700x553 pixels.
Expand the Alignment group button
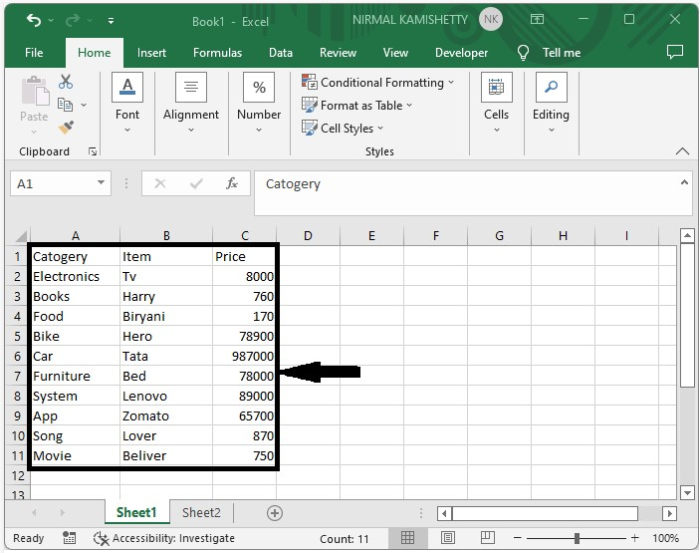click(x=191, y=103)
